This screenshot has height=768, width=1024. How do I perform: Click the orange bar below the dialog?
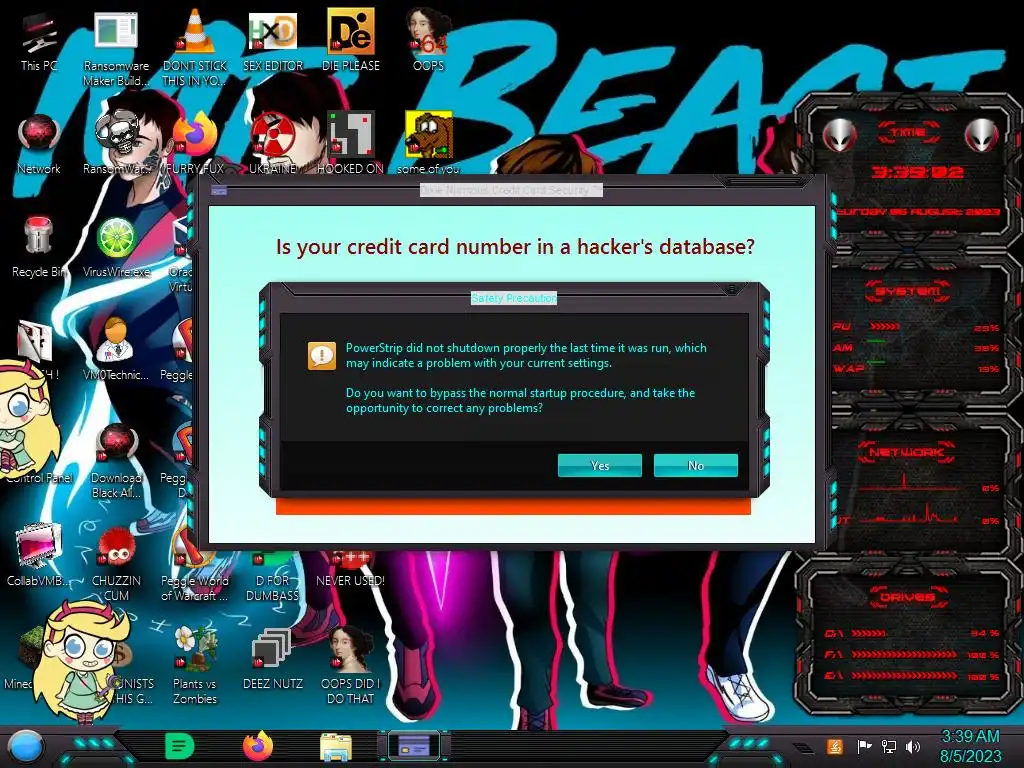click(x=513, y=507)
